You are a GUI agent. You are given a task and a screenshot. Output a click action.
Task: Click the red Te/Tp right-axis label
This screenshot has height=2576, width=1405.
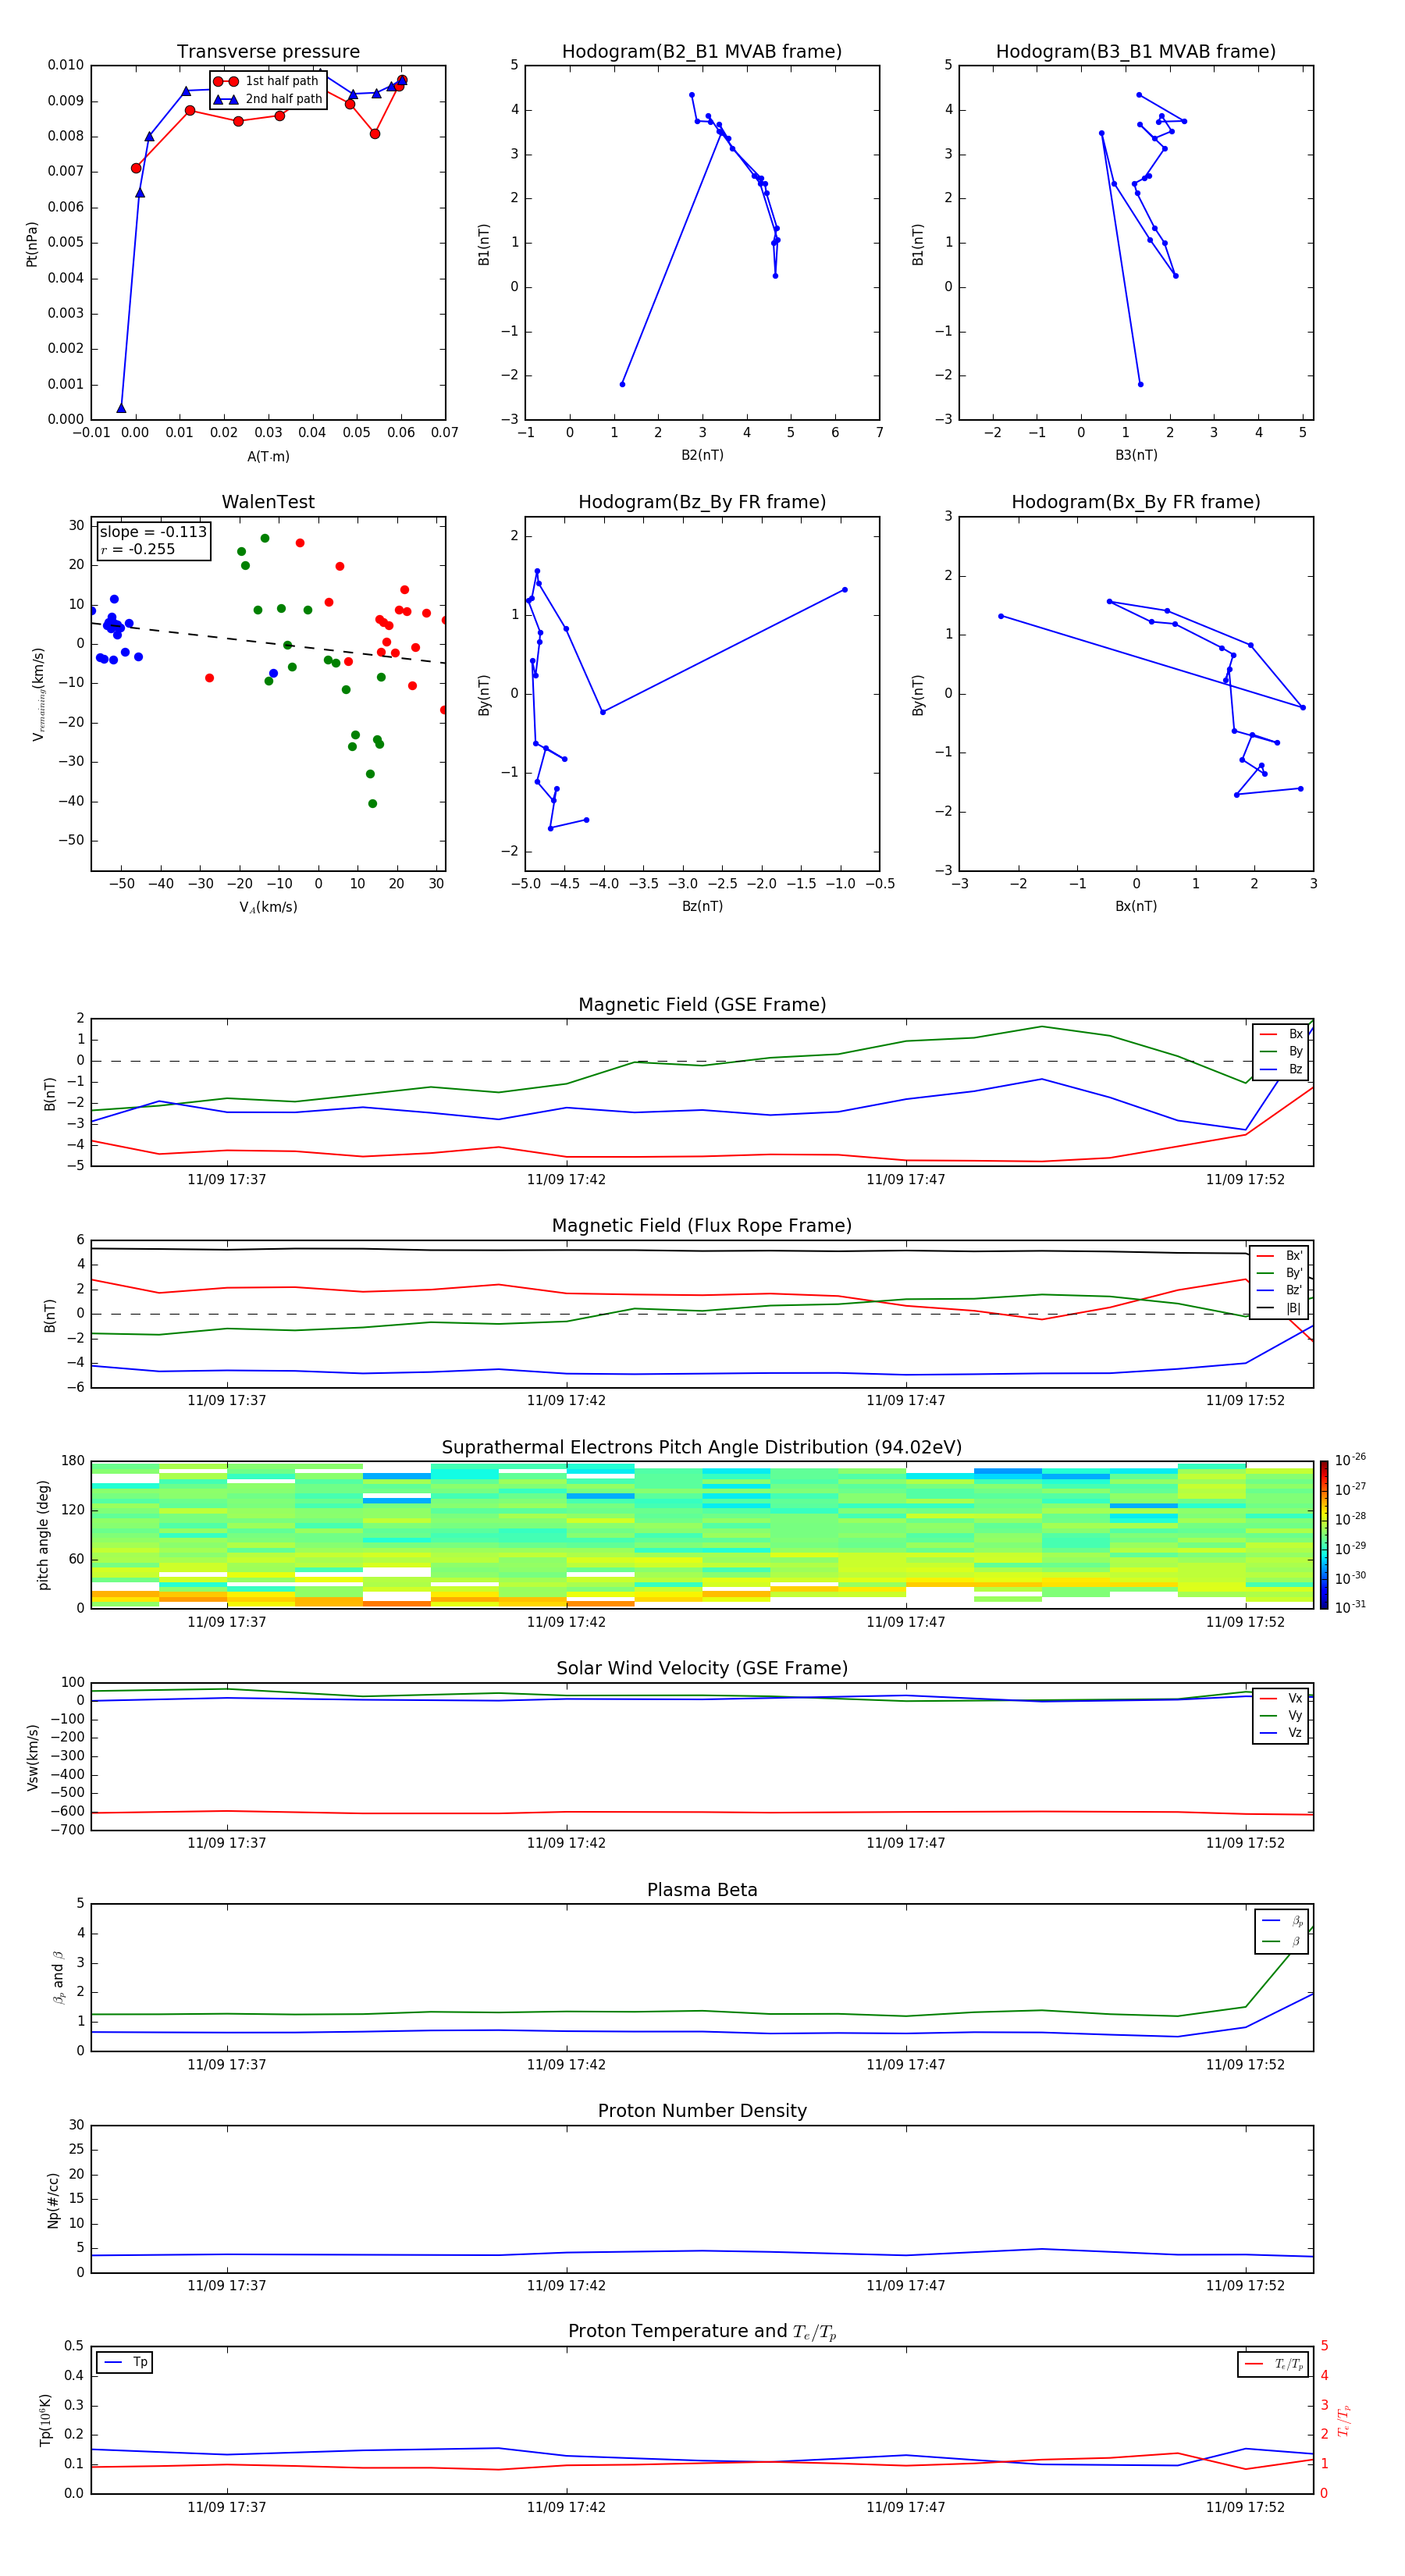pyautogui.click(x=1344, y=2420)
